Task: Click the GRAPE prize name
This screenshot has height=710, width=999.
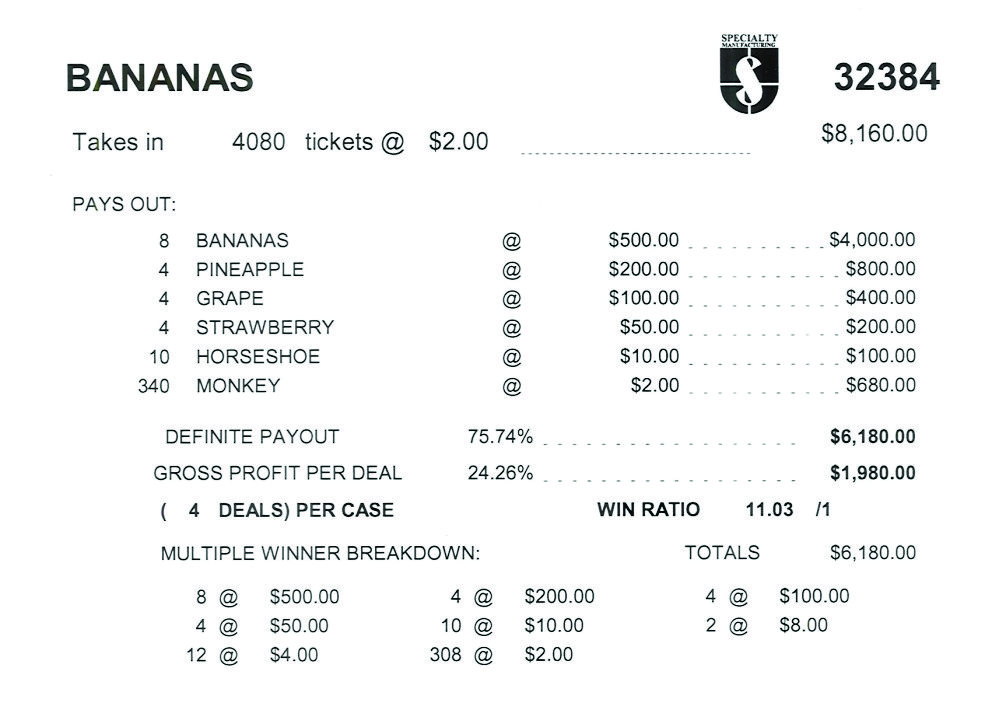Action: [229, 299]
